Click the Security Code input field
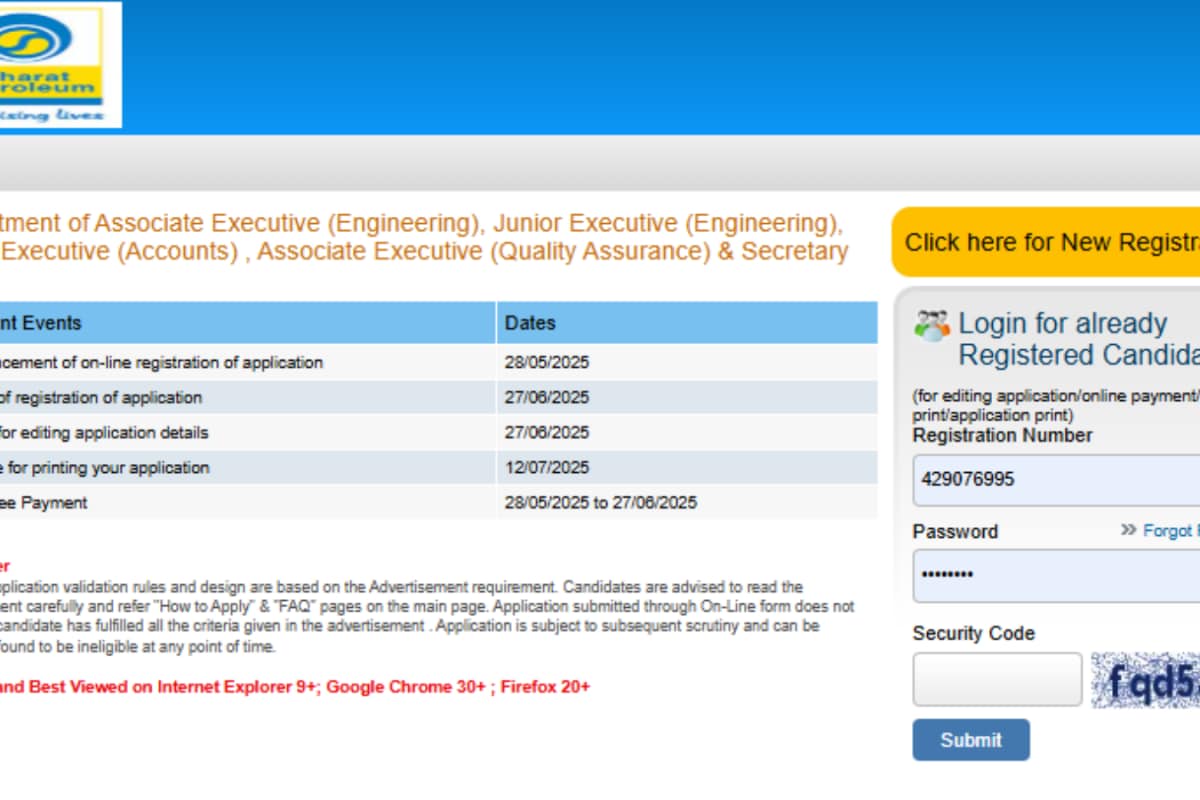Screen dimensions: 1200x800 pyautogui.click(x=997, y=679)
